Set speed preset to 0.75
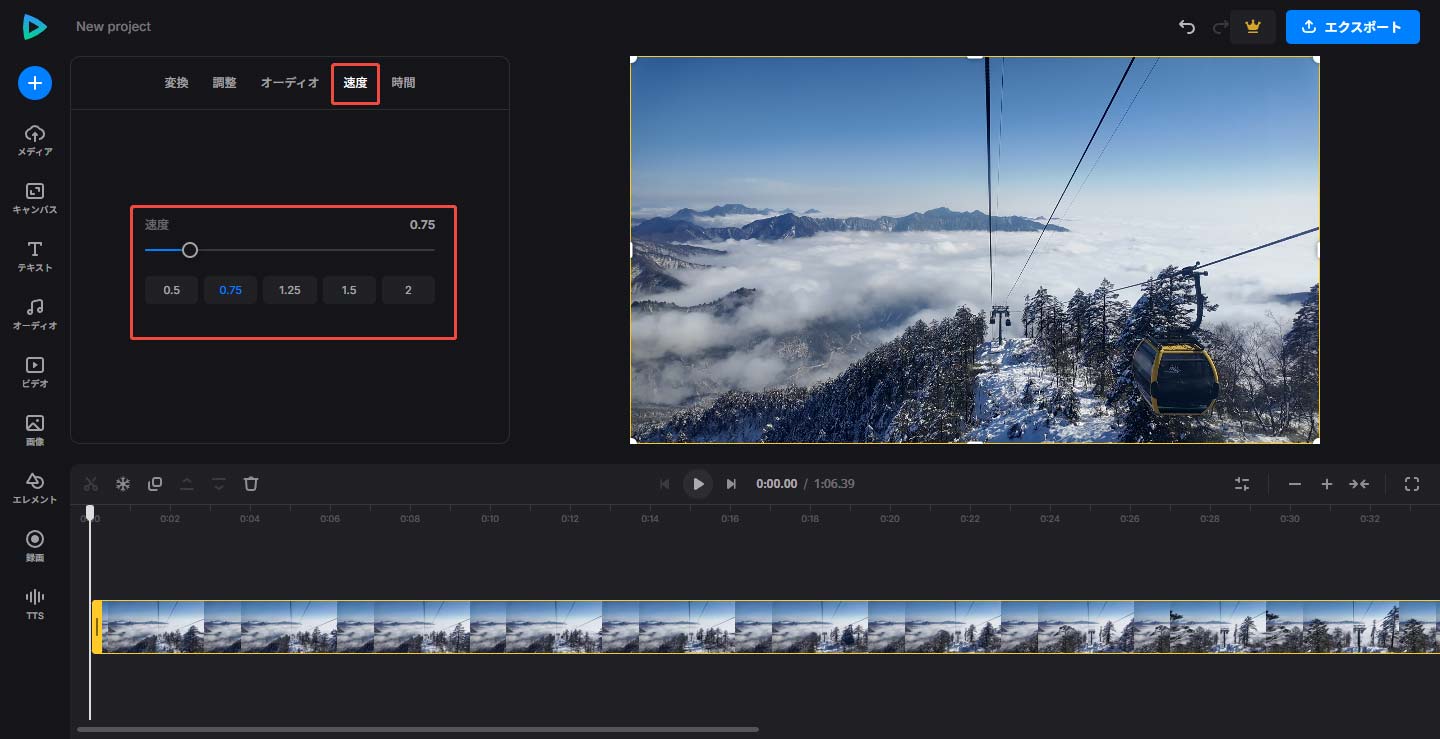 [231, 290]
